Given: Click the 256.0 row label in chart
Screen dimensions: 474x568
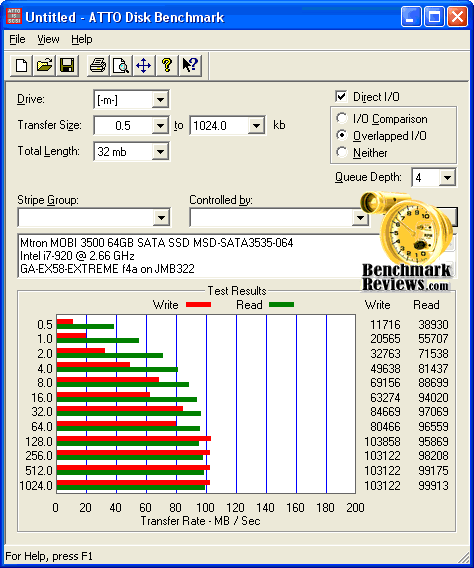Looking at the screenshot, I should coord(39,455).
